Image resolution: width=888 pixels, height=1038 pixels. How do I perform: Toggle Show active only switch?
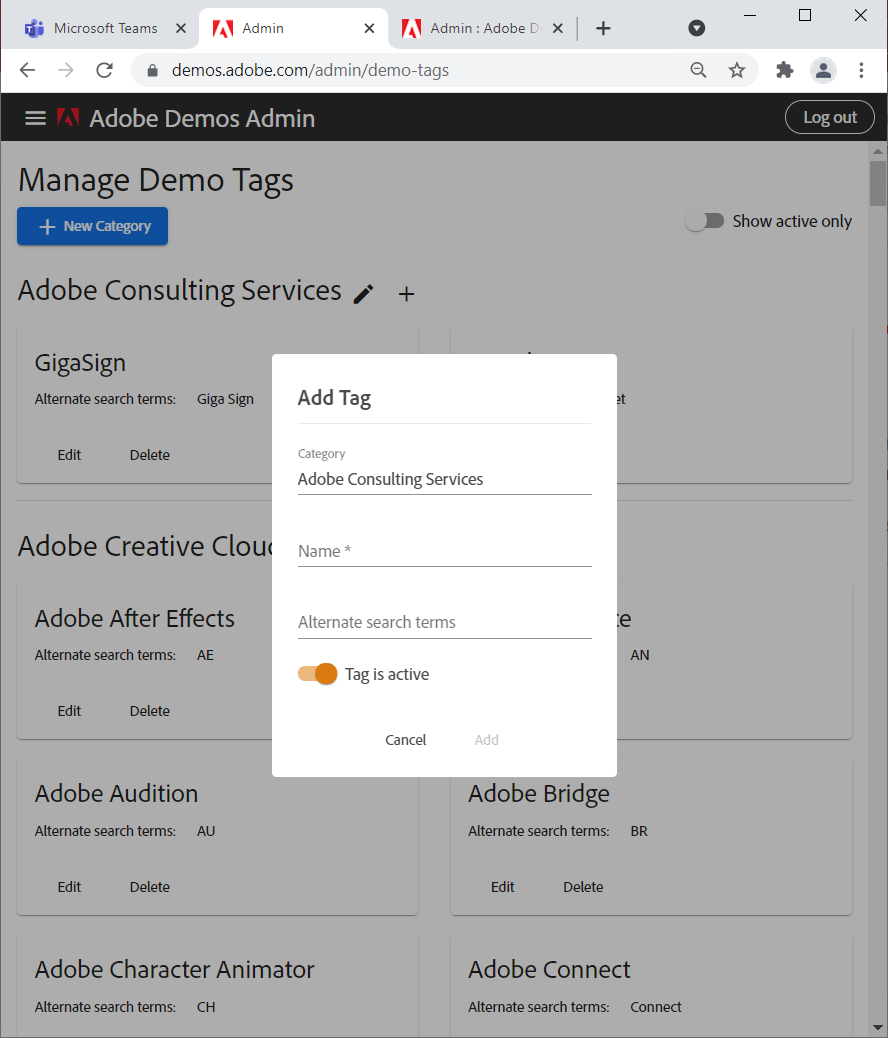coord(705,221)
